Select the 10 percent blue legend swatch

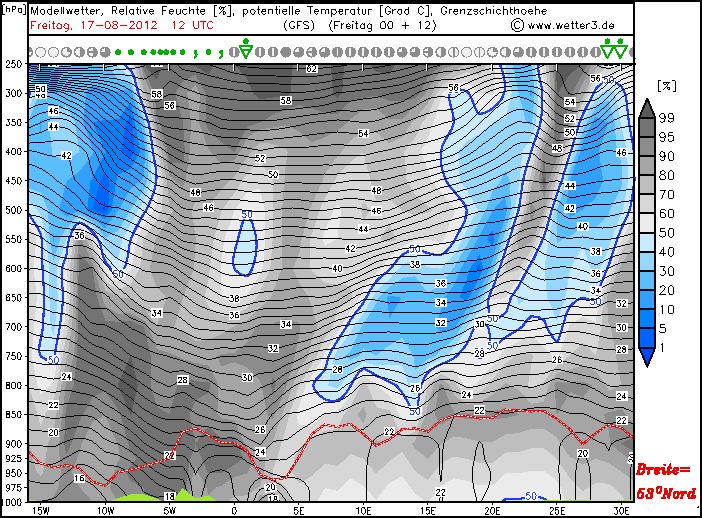click(x=647, y=308)
